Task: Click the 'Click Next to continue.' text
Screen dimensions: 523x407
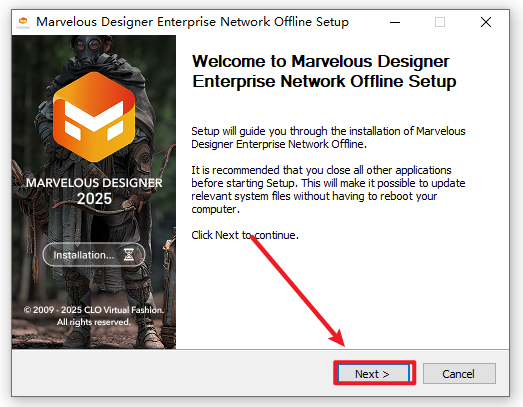Action: coord(245,235)
